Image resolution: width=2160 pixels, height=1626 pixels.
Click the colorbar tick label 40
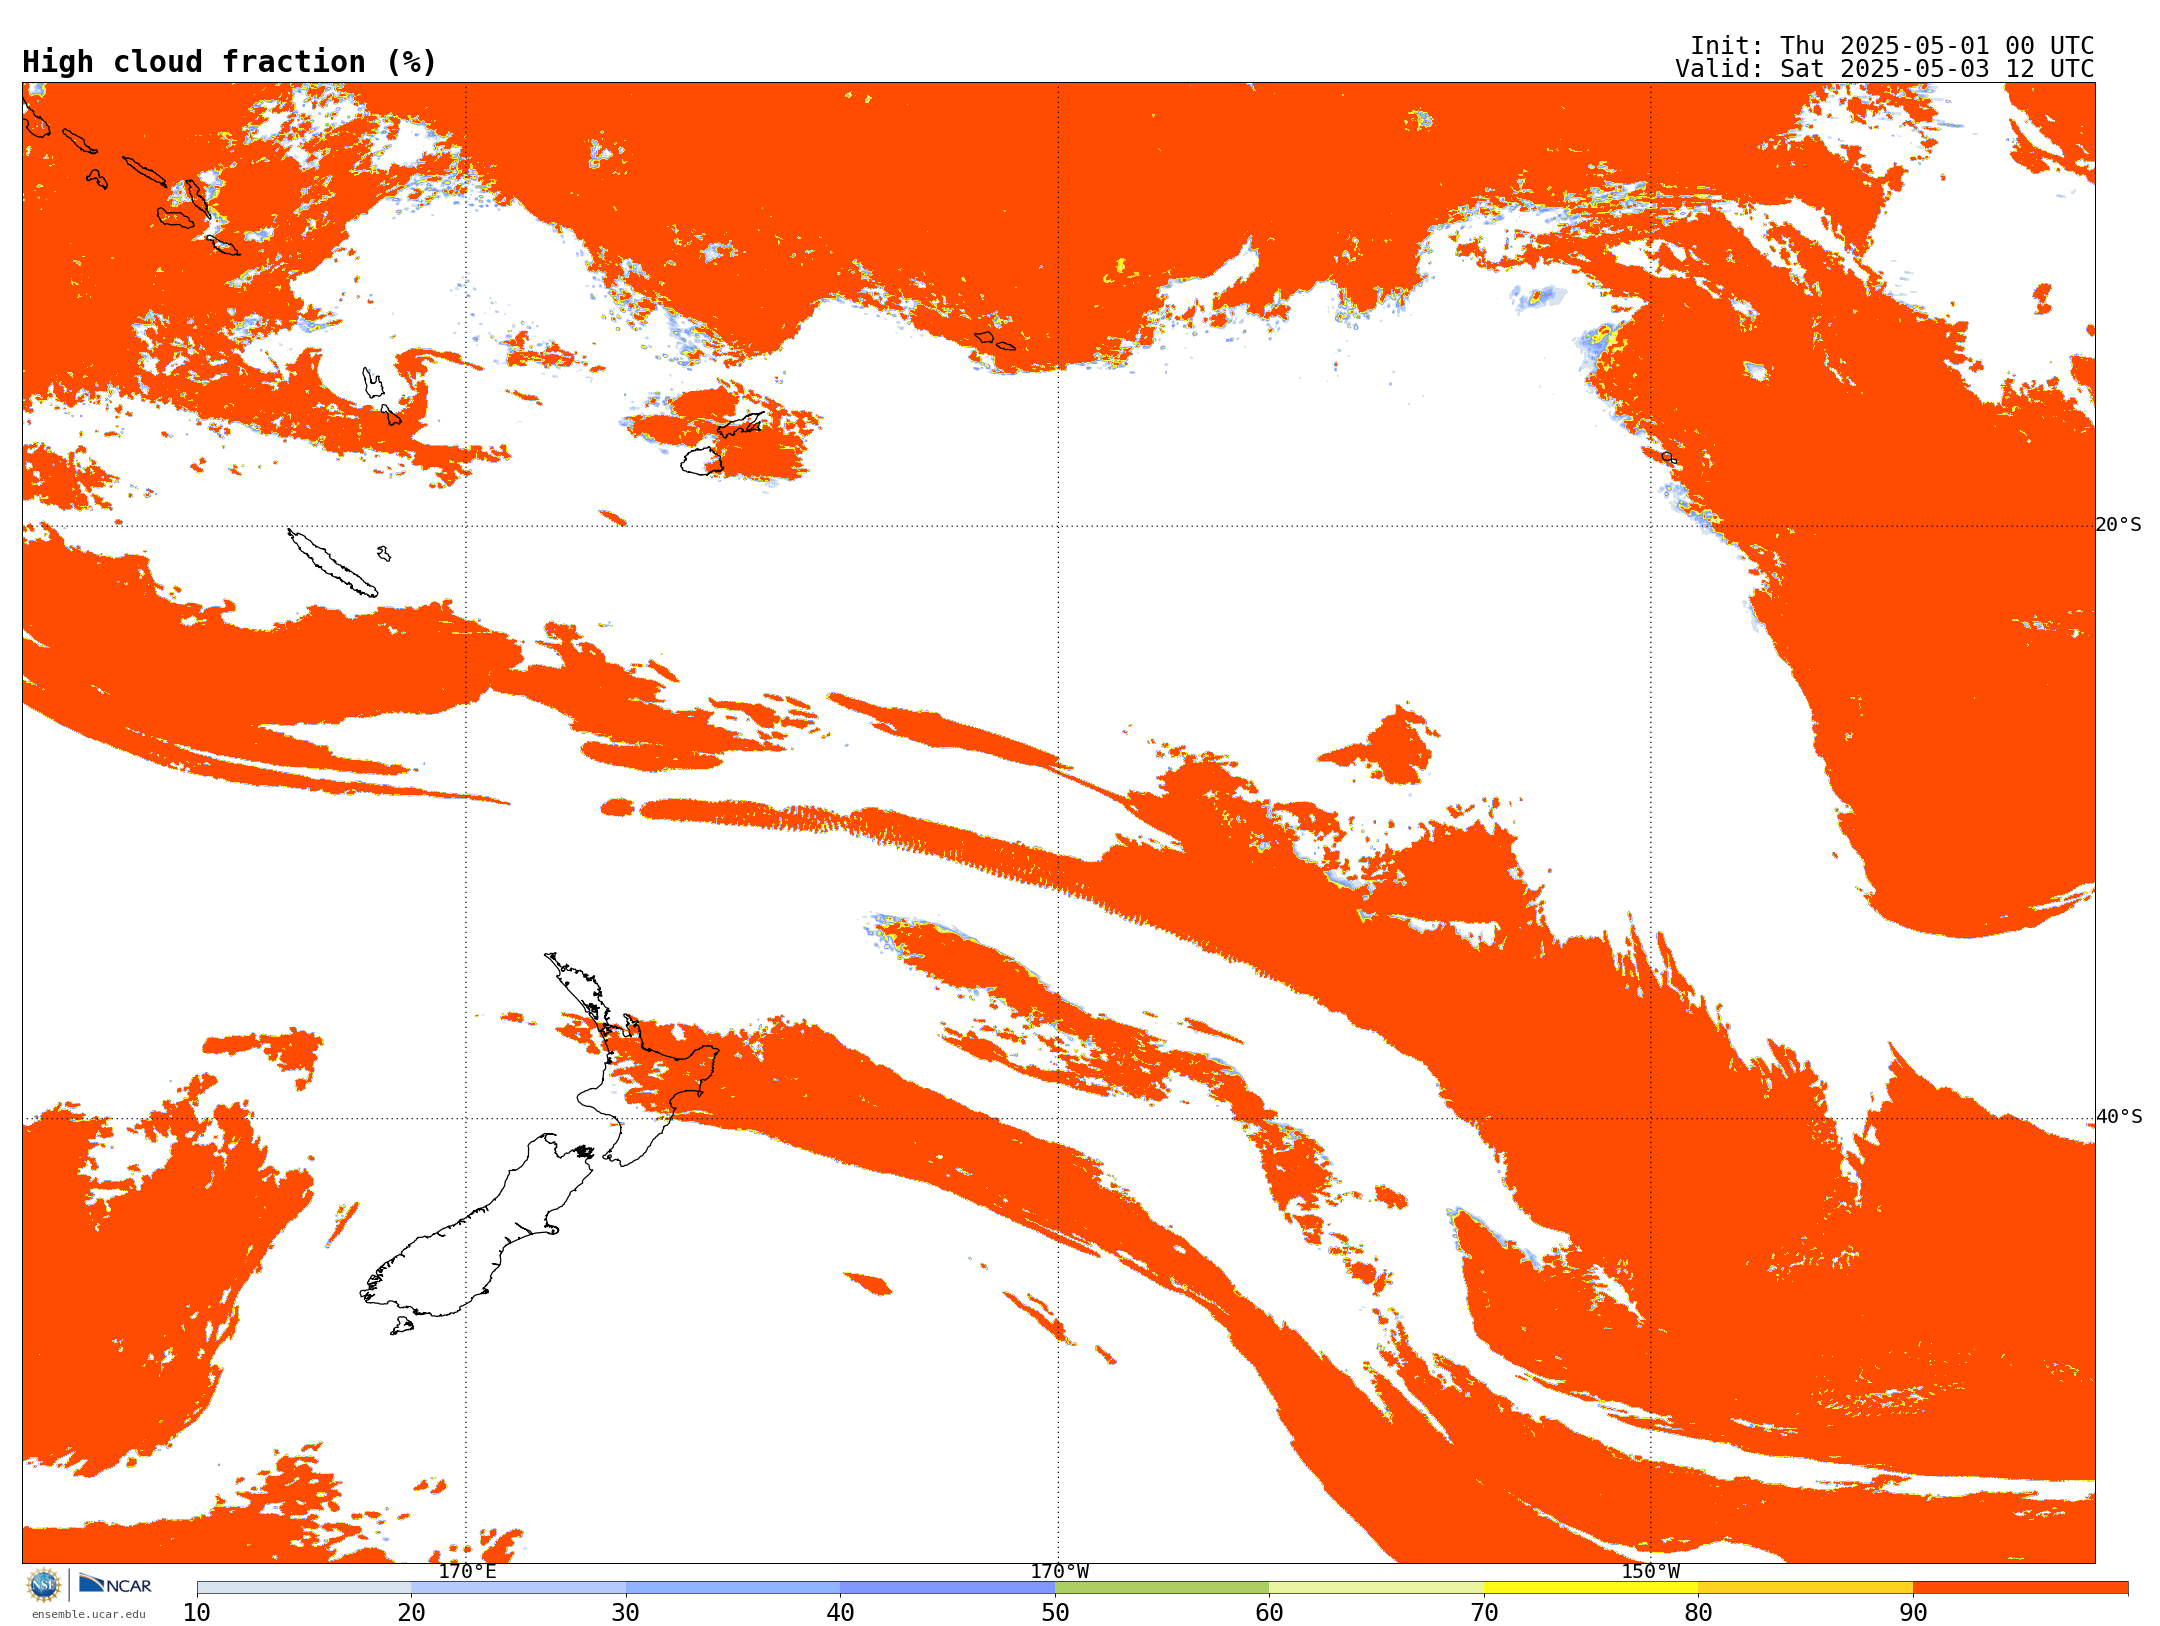click(840, 1613)
